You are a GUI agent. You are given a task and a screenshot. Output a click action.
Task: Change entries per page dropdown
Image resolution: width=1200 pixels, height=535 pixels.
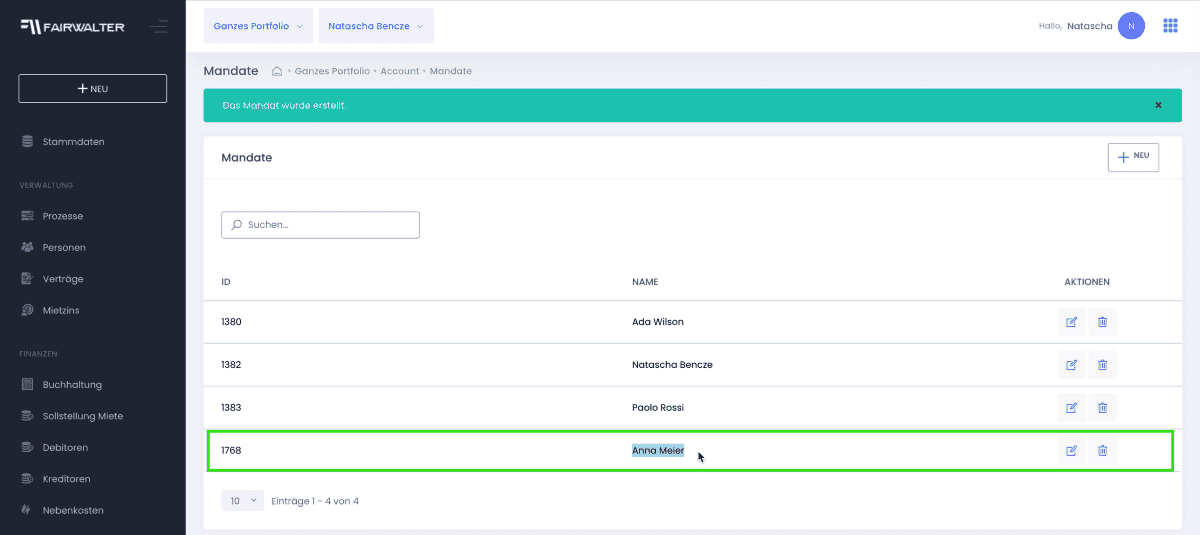click(241, 501)
